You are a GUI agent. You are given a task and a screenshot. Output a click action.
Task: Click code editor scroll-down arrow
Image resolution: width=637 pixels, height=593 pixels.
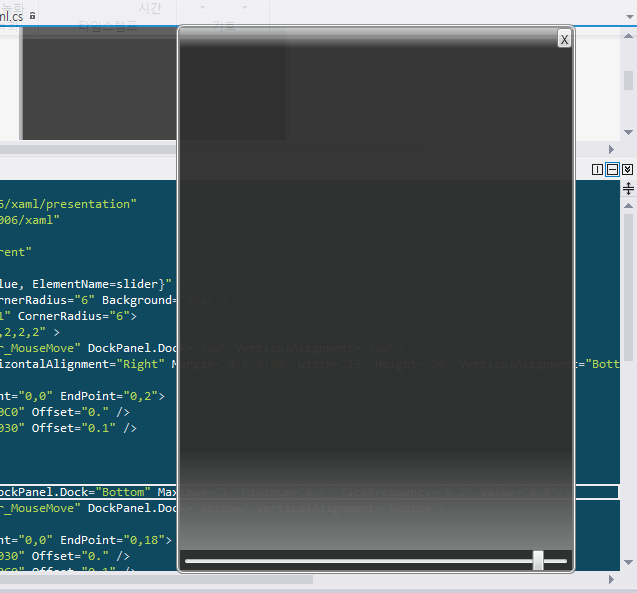(628, 563)
